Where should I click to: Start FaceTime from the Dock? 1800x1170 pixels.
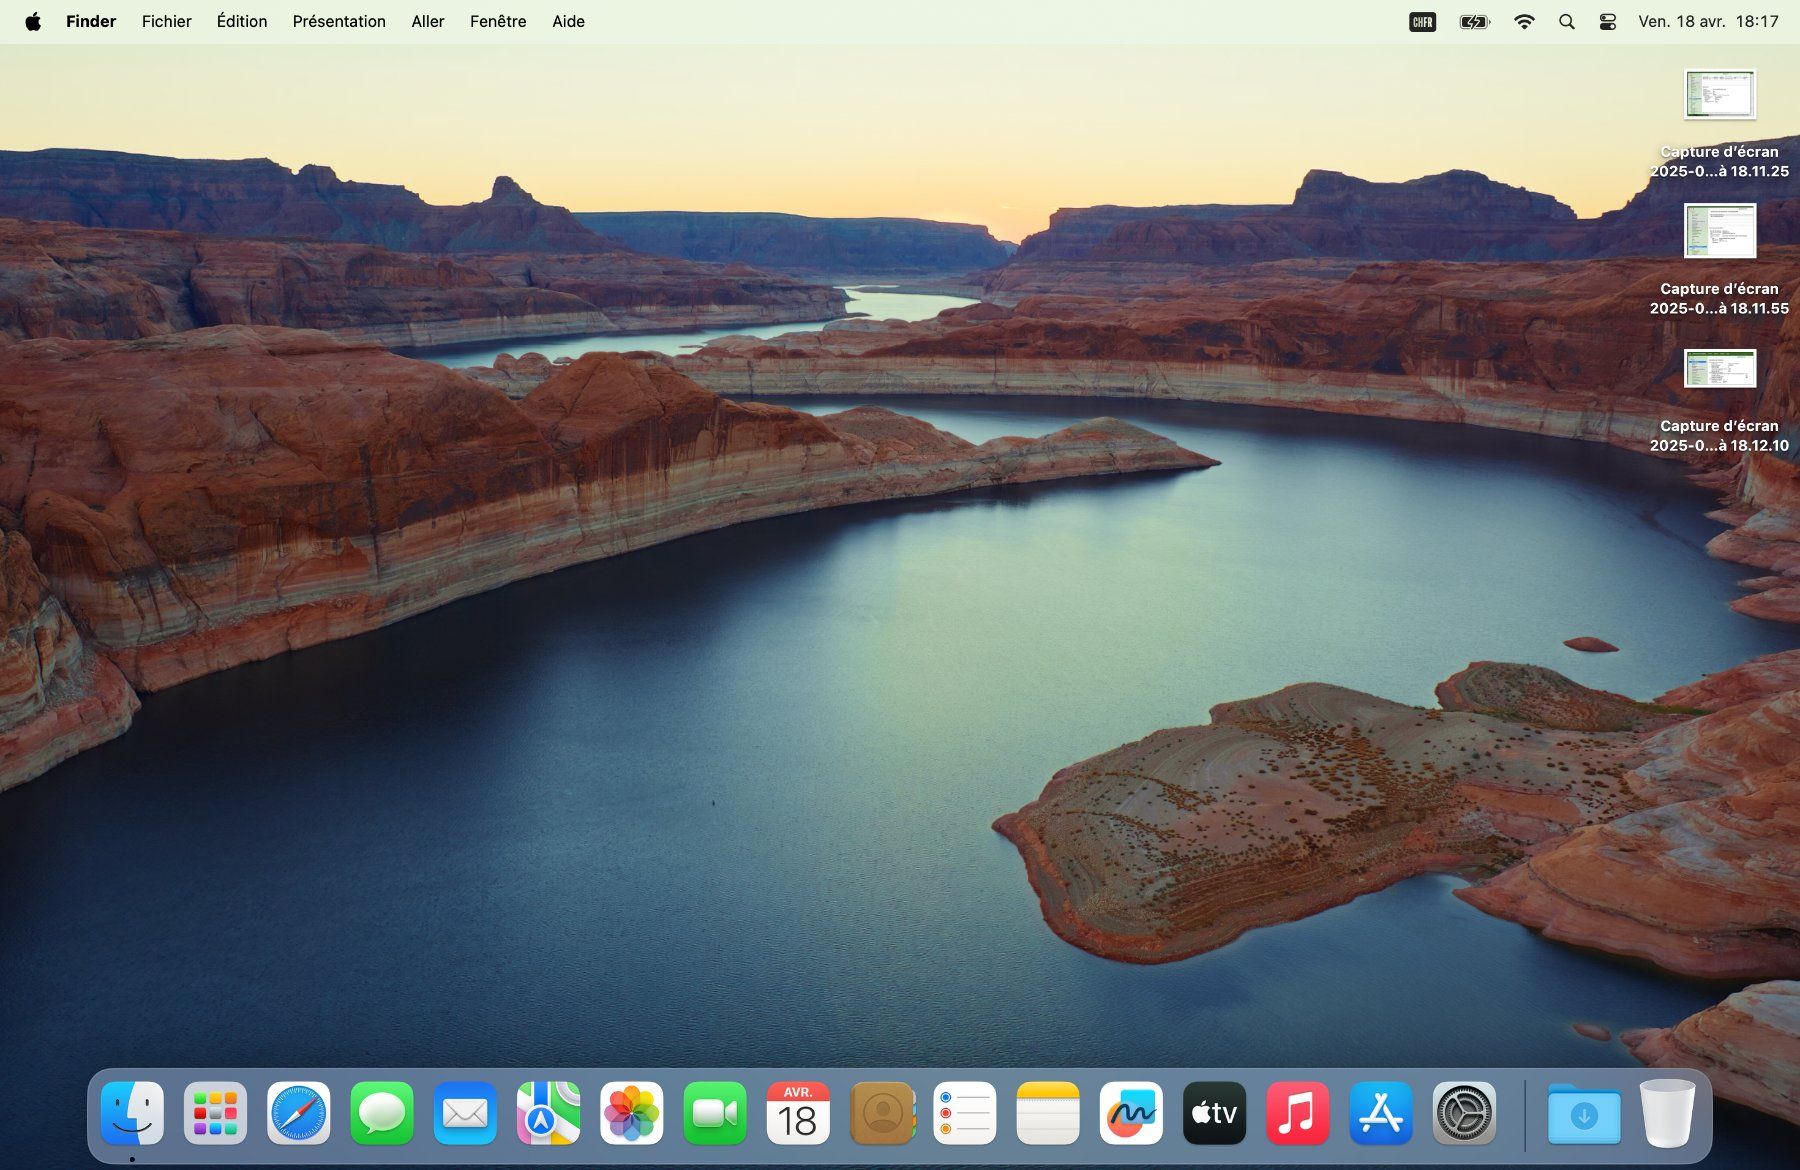coord(715,1112)
